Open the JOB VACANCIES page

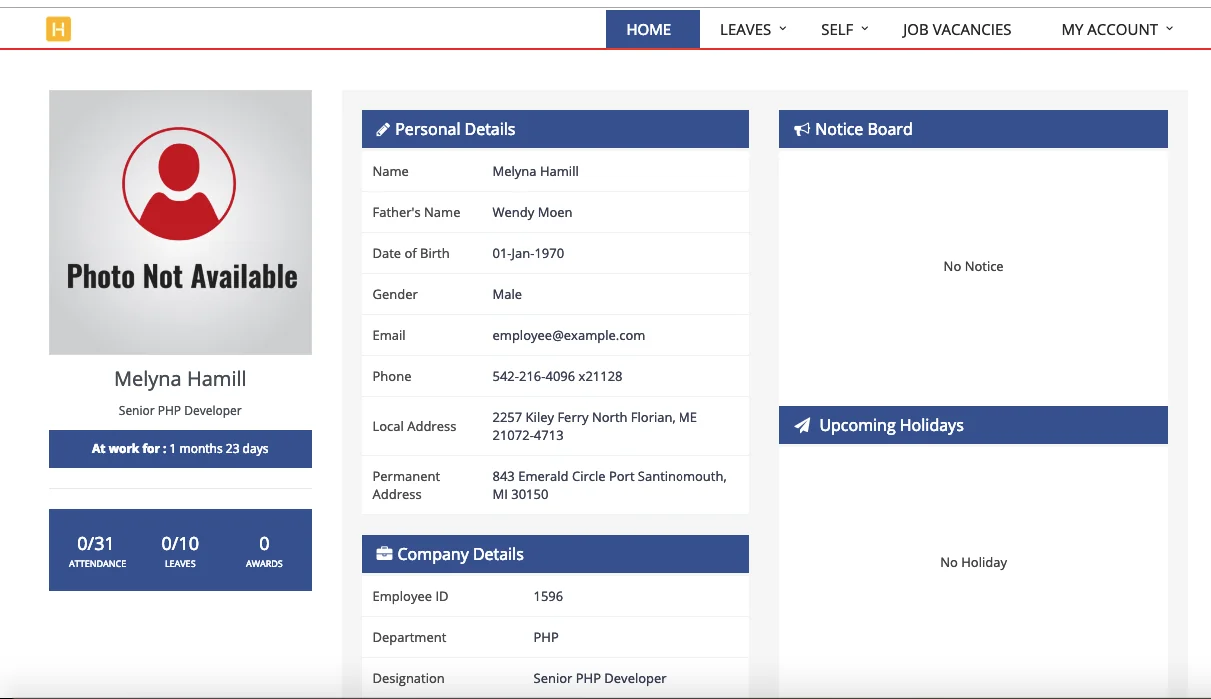(x=956, y=29)
